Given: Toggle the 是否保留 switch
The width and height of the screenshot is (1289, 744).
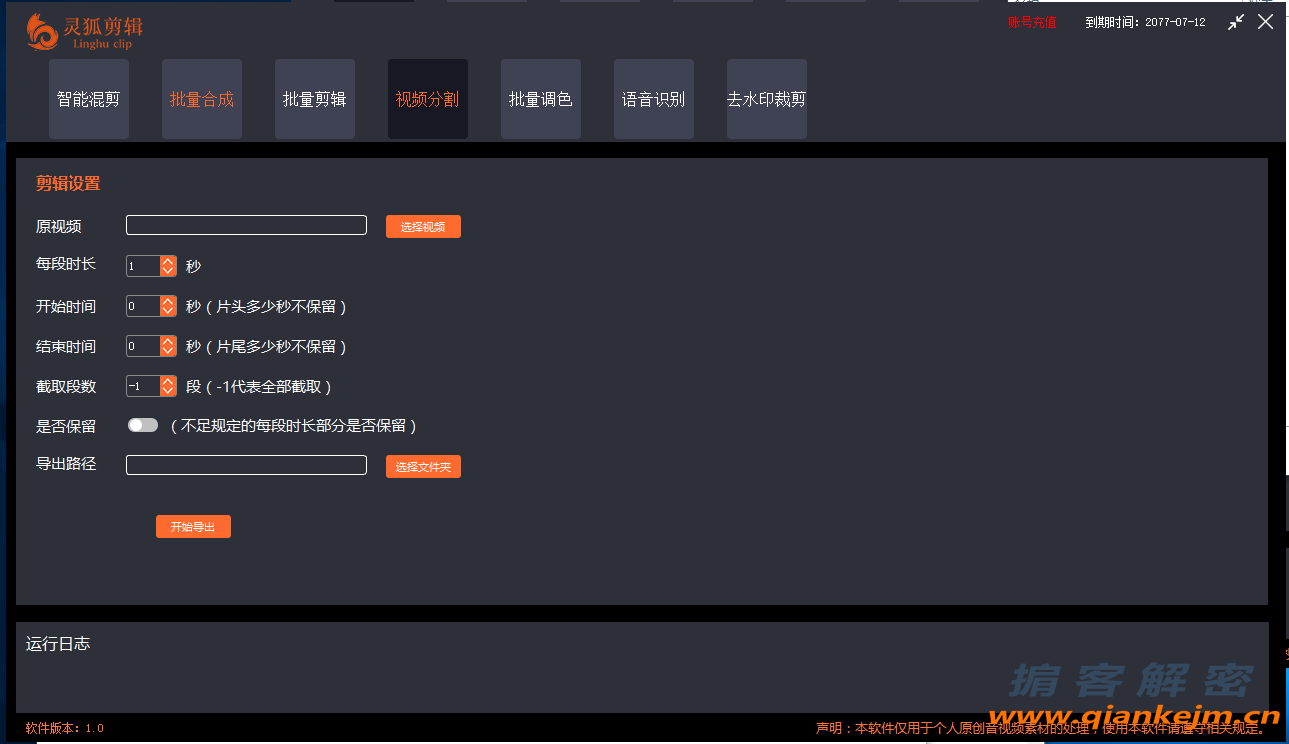Looking at the screenshot, I should click(x=143, y=425).
